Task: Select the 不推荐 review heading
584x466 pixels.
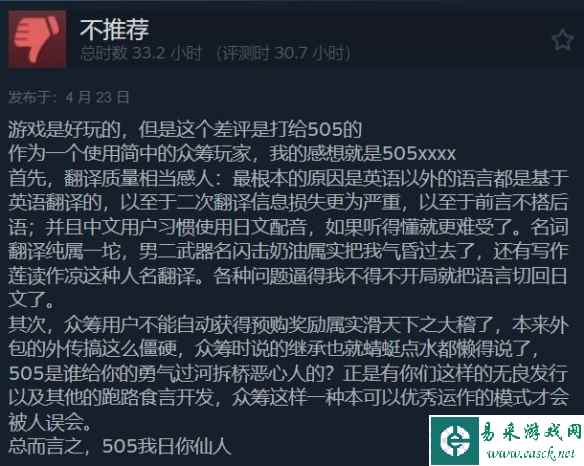Action: click(x=114, y=29)
